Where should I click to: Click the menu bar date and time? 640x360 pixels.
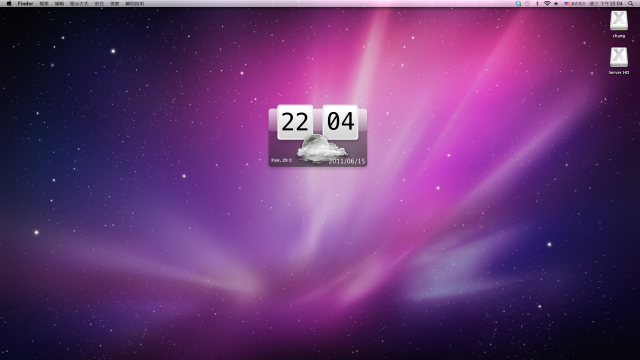point(606,3)
